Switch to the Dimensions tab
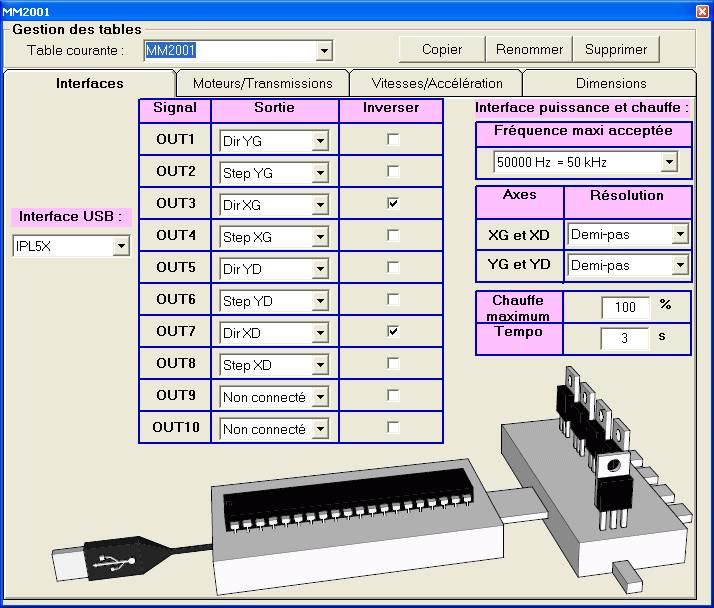The height and width of the screenshot is (608, 714). click(611, 83)
